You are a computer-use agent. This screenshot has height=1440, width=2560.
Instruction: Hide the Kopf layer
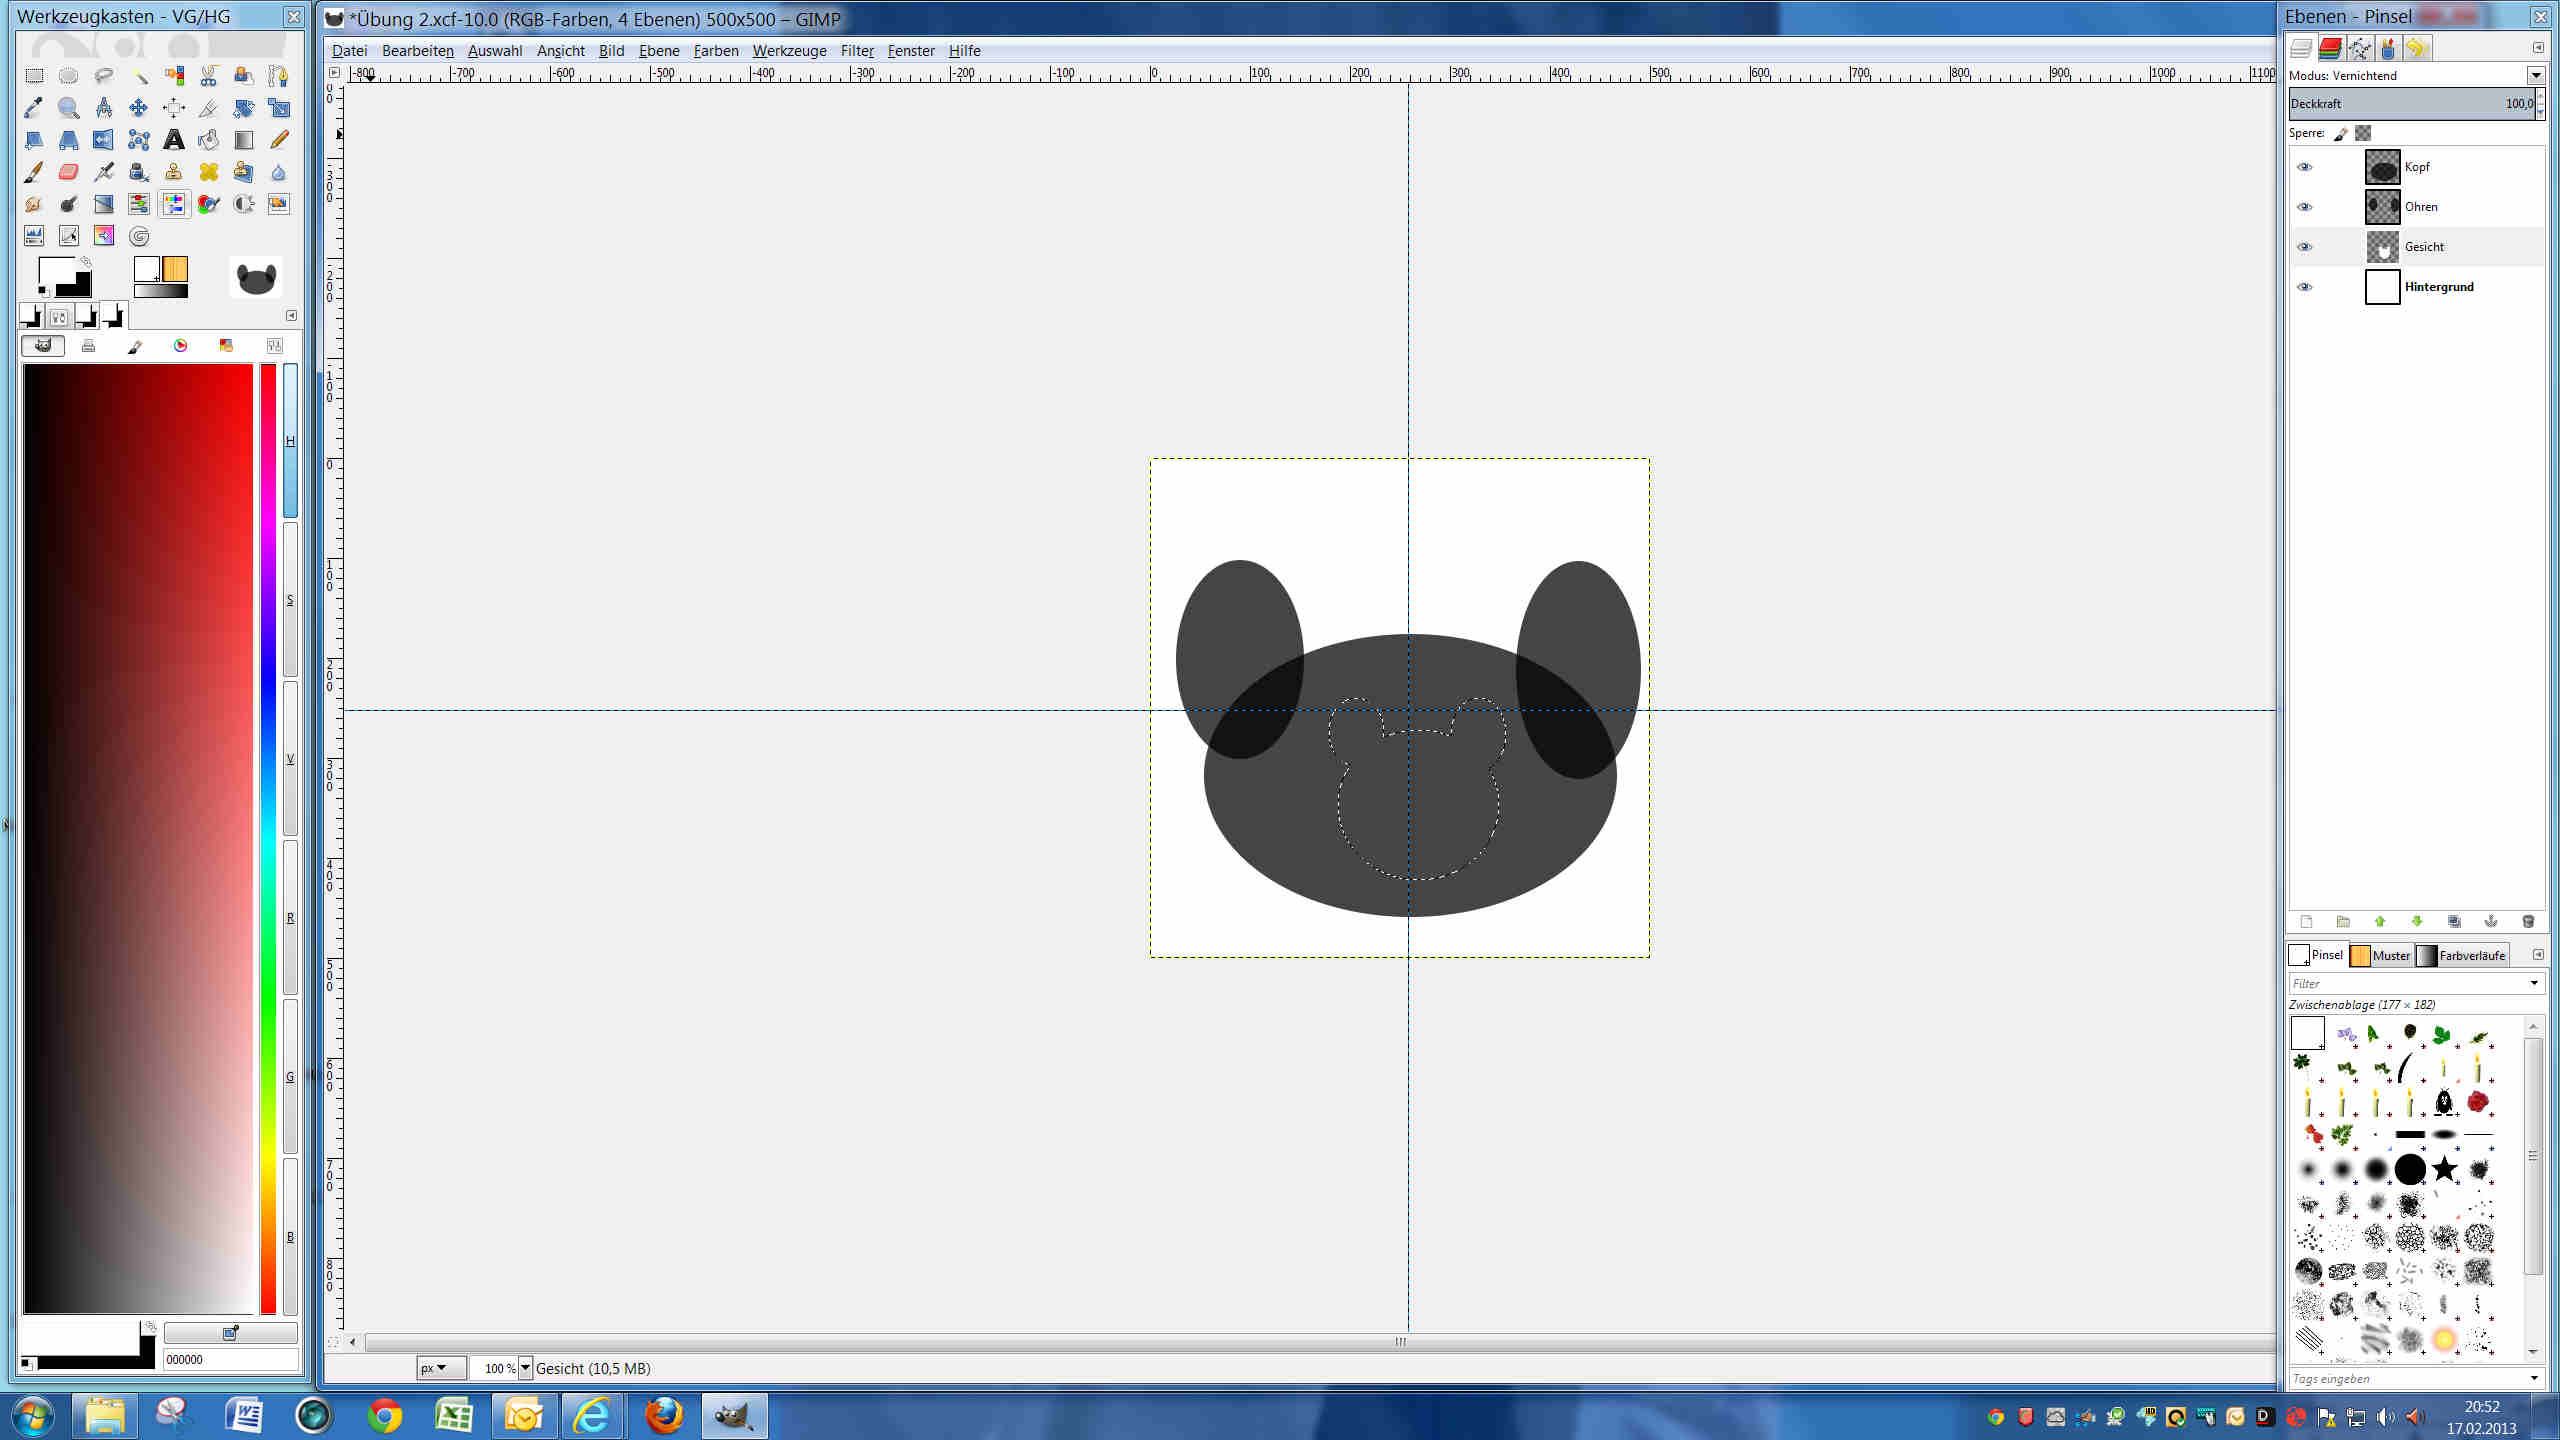(x=2305, y=167)
